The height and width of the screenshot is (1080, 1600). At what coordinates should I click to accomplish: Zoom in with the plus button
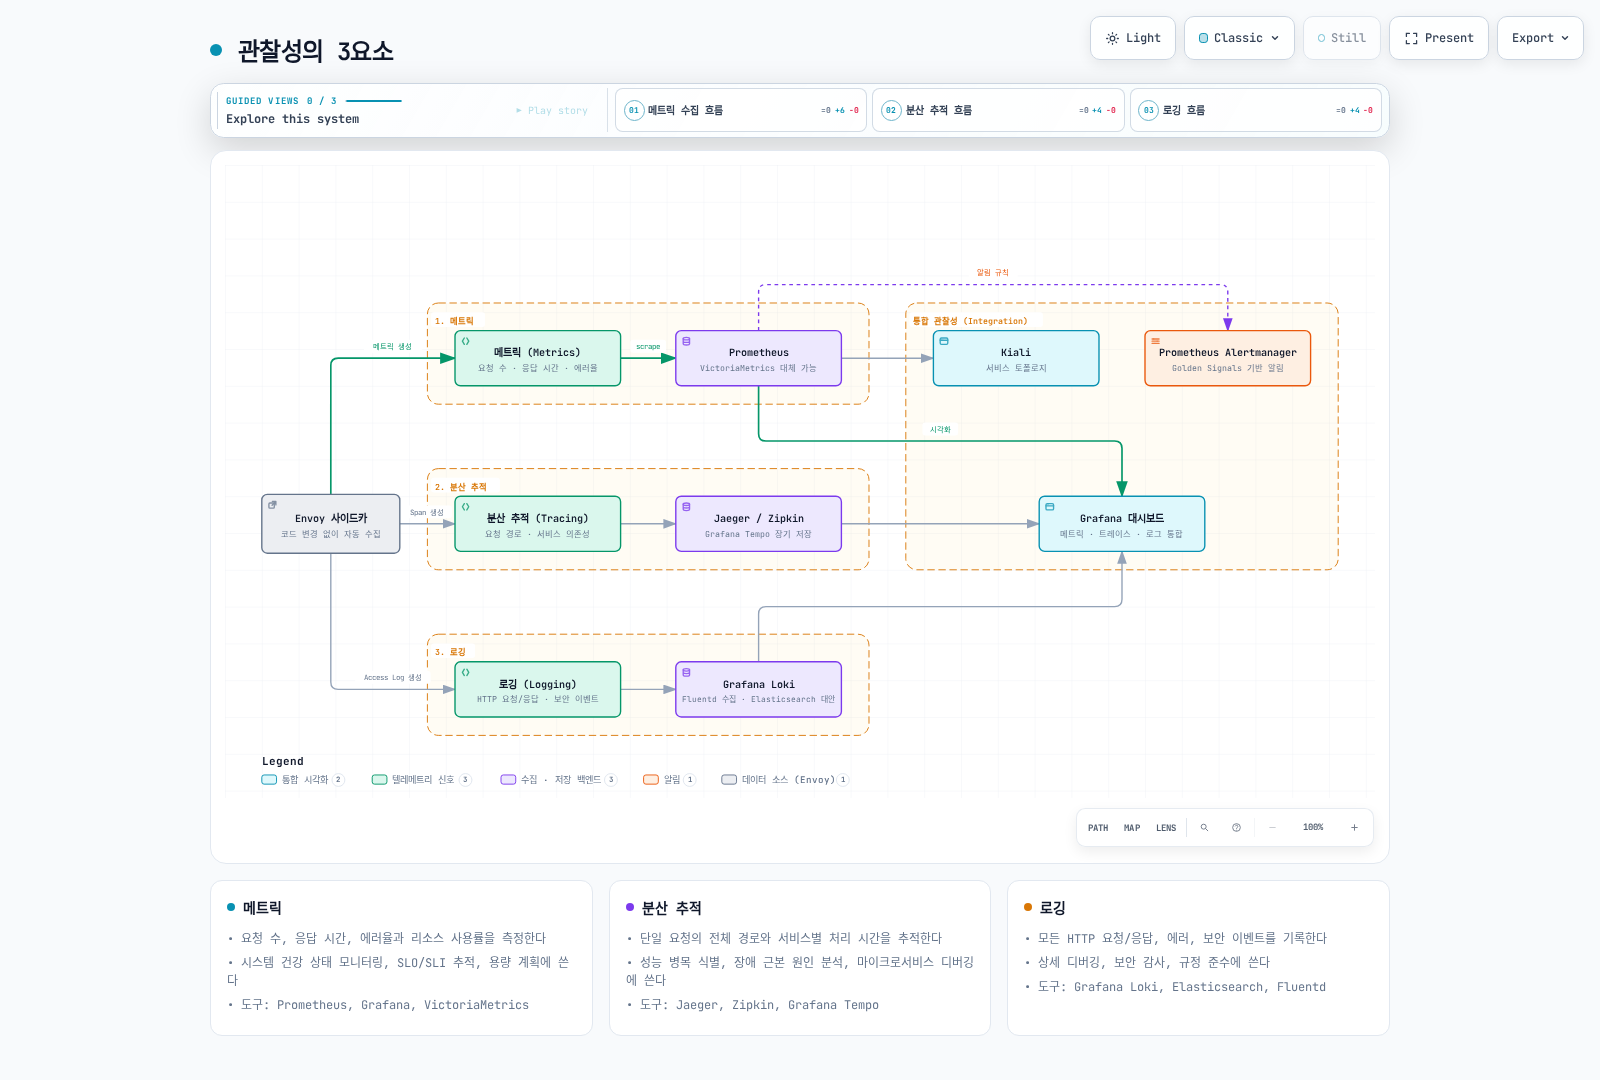click(x=1355, y=828)
